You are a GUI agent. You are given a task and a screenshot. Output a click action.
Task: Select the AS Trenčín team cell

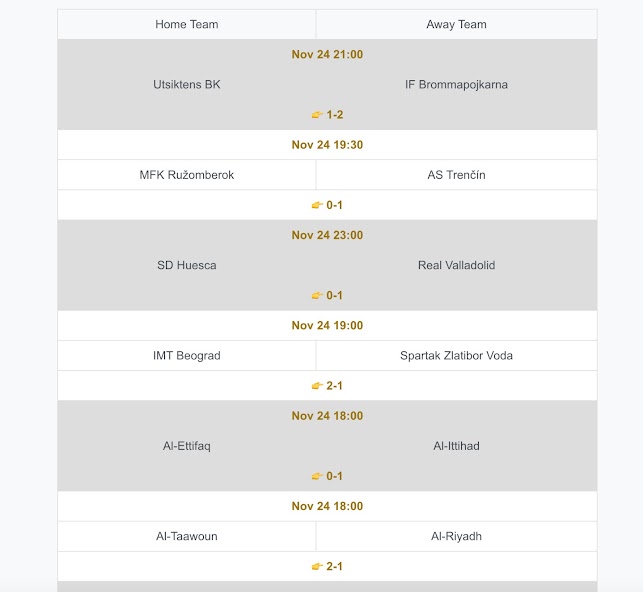pyautogui.click(x=456, y=175)
